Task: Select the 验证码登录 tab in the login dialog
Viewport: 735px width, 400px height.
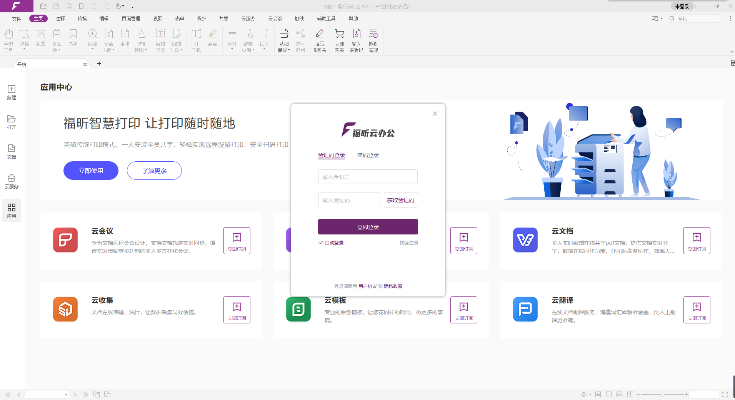Action: [331, 155]
